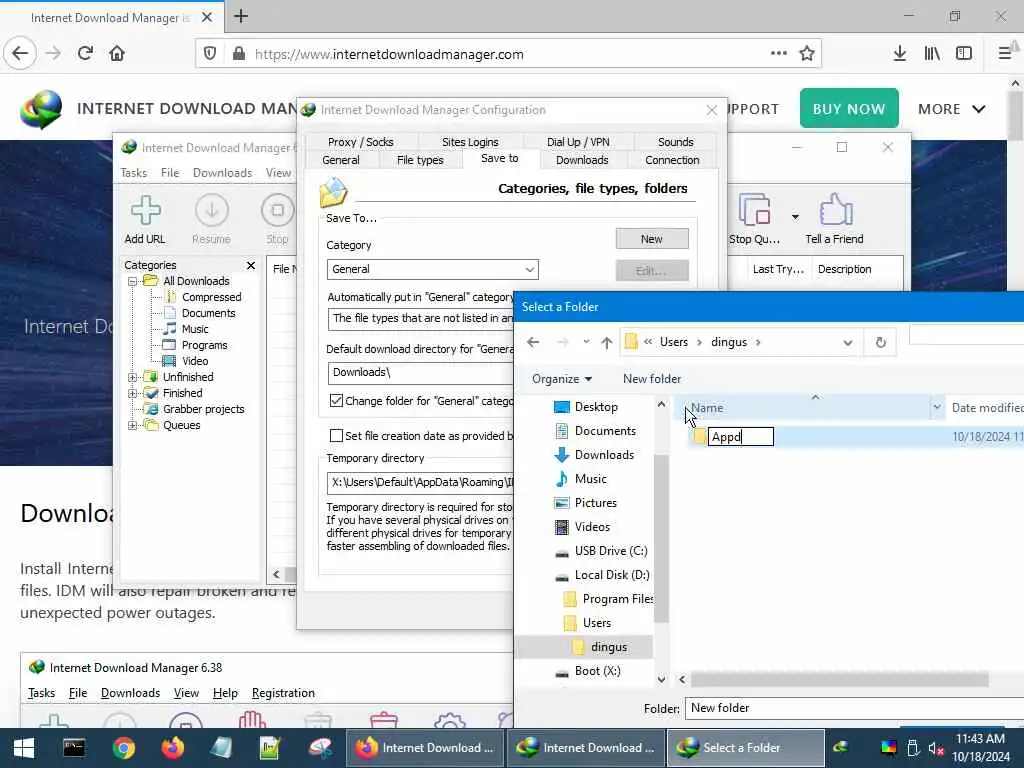Open Windows Start menu
This screenshot has width=1024, height=768.
(24, 748)
